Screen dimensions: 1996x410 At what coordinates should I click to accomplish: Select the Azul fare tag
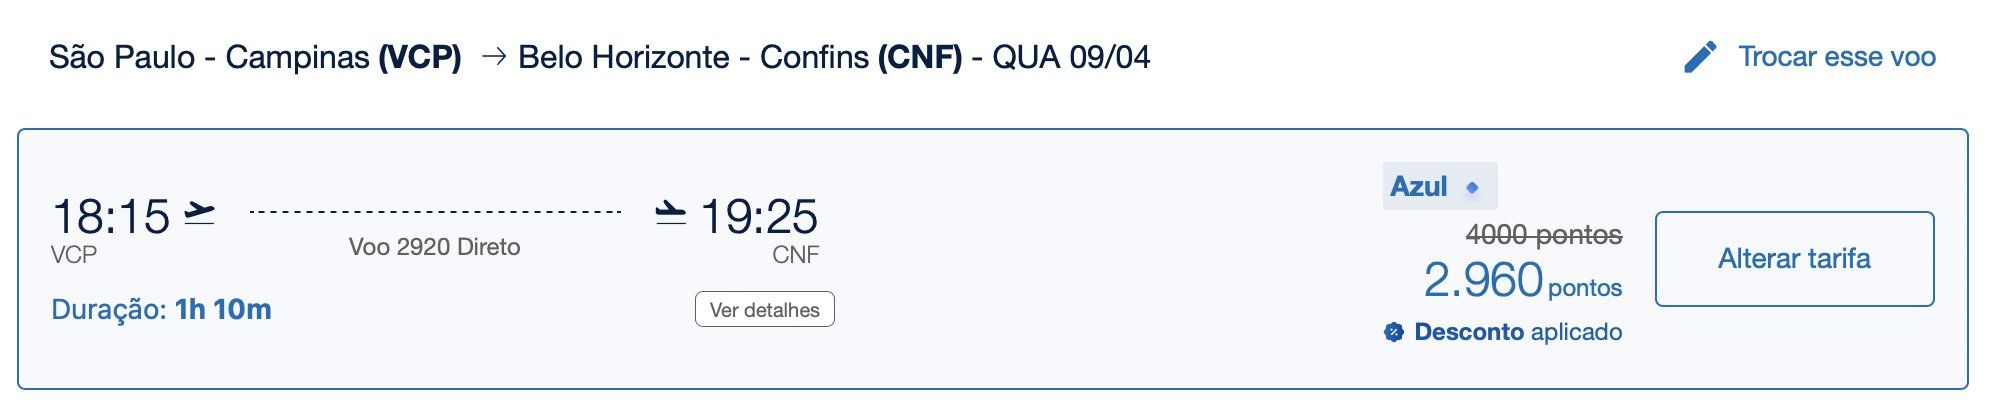pyautogui.click(x=1440, y=186)
